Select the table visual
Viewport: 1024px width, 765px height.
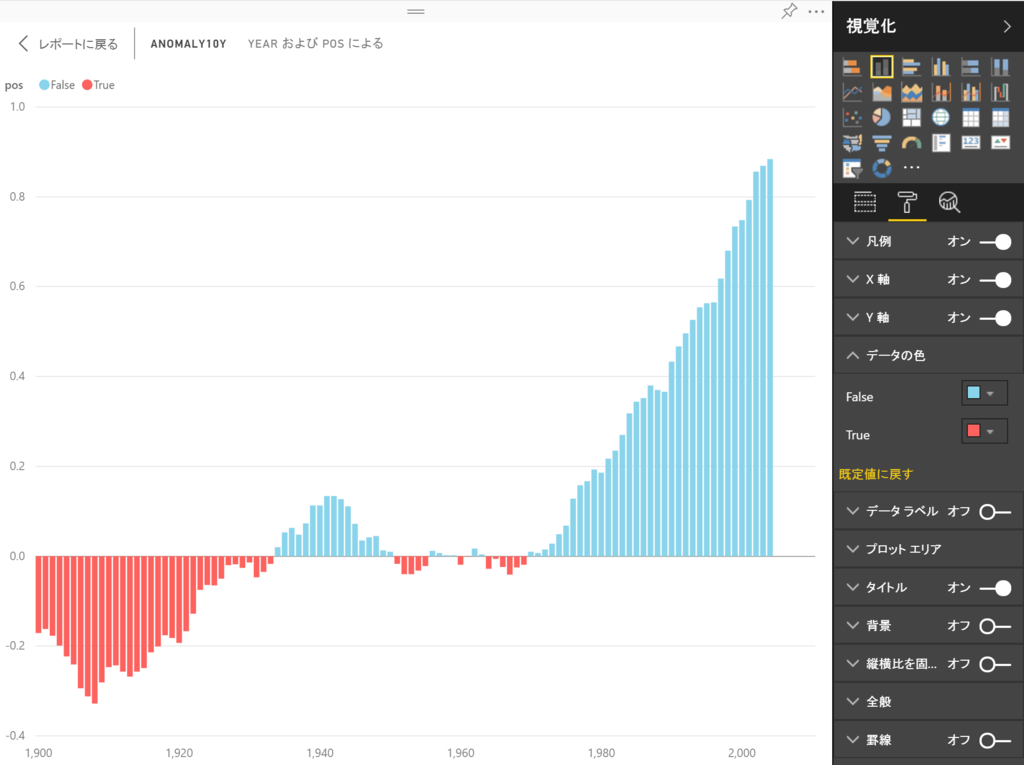970,118
